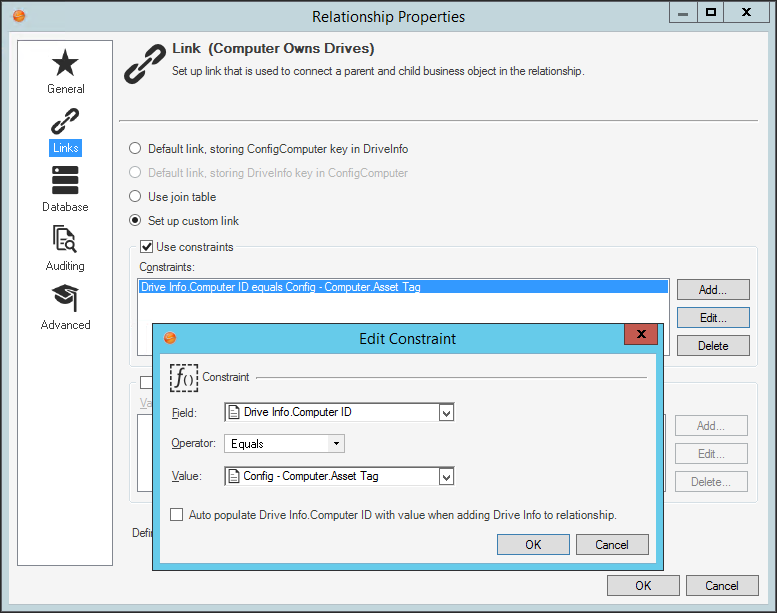Open the Advanced graduation cap icon
The width and height of the screenshot is (777, 613).
(65, 297)
